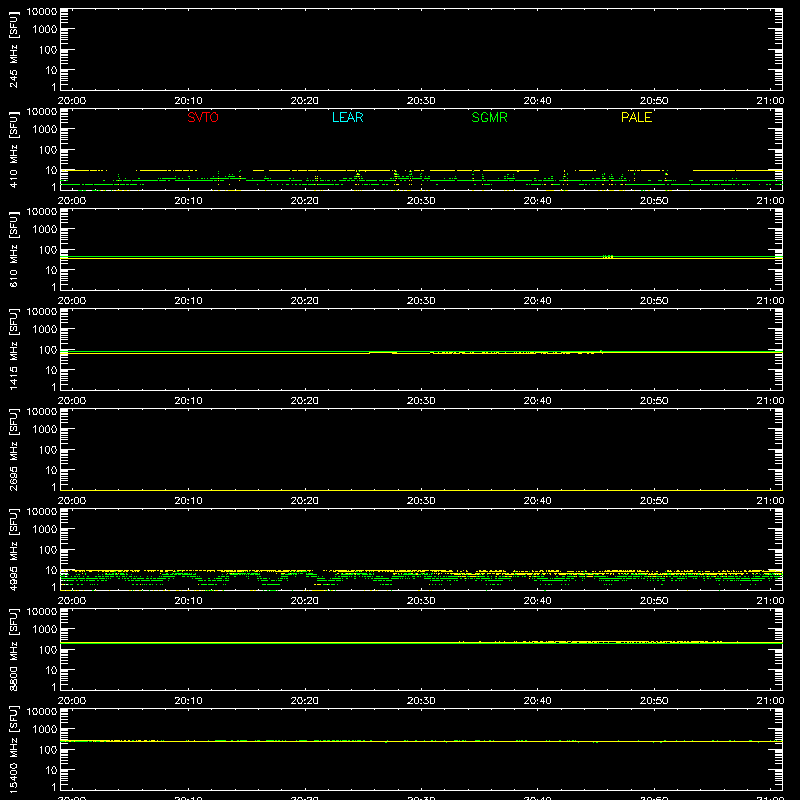Image resolution: width=800 pixels, height=800 pixels.
Task: Click the 1000 y-axis label of the 2695 MHz panel
Action: tap(45, 430)
